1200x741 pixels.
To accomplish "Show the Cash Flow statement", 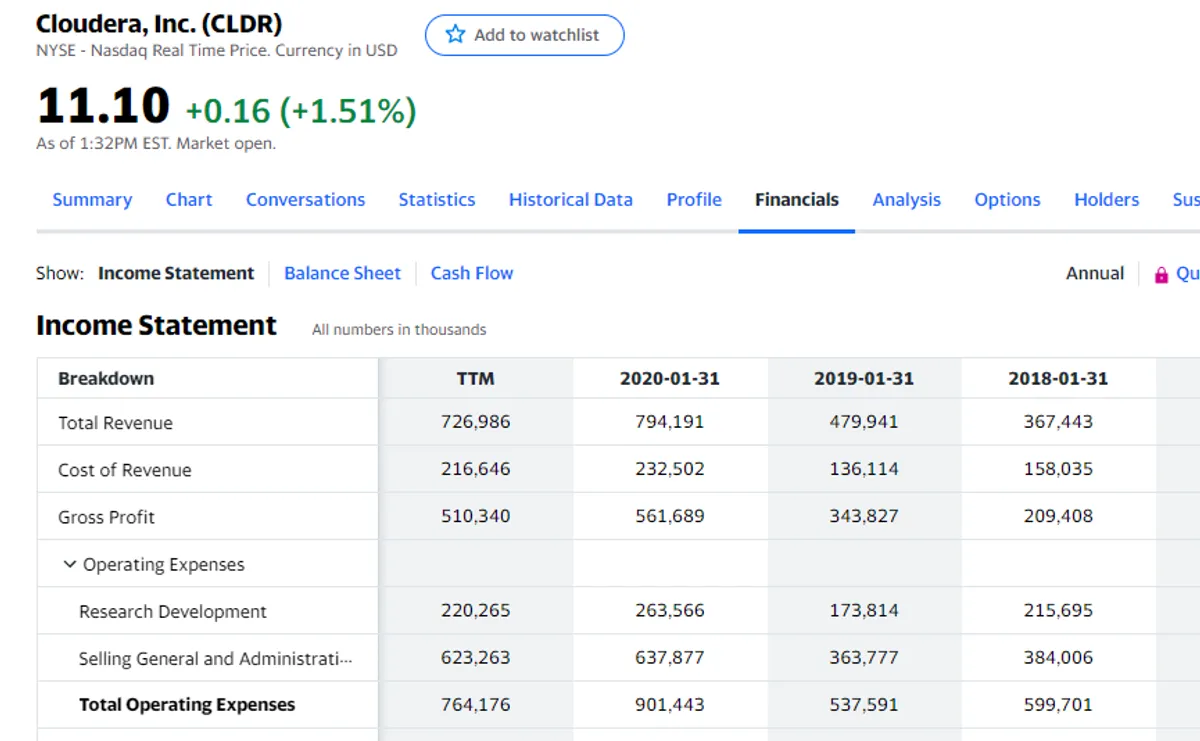I will [x=471, y=274].
